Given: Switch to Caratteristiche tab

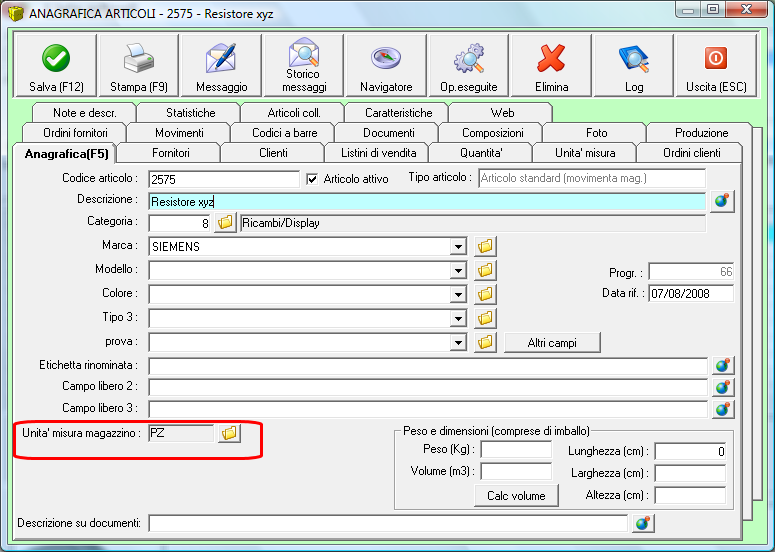Looking at the screenshot, I should (x=398, y=113).
